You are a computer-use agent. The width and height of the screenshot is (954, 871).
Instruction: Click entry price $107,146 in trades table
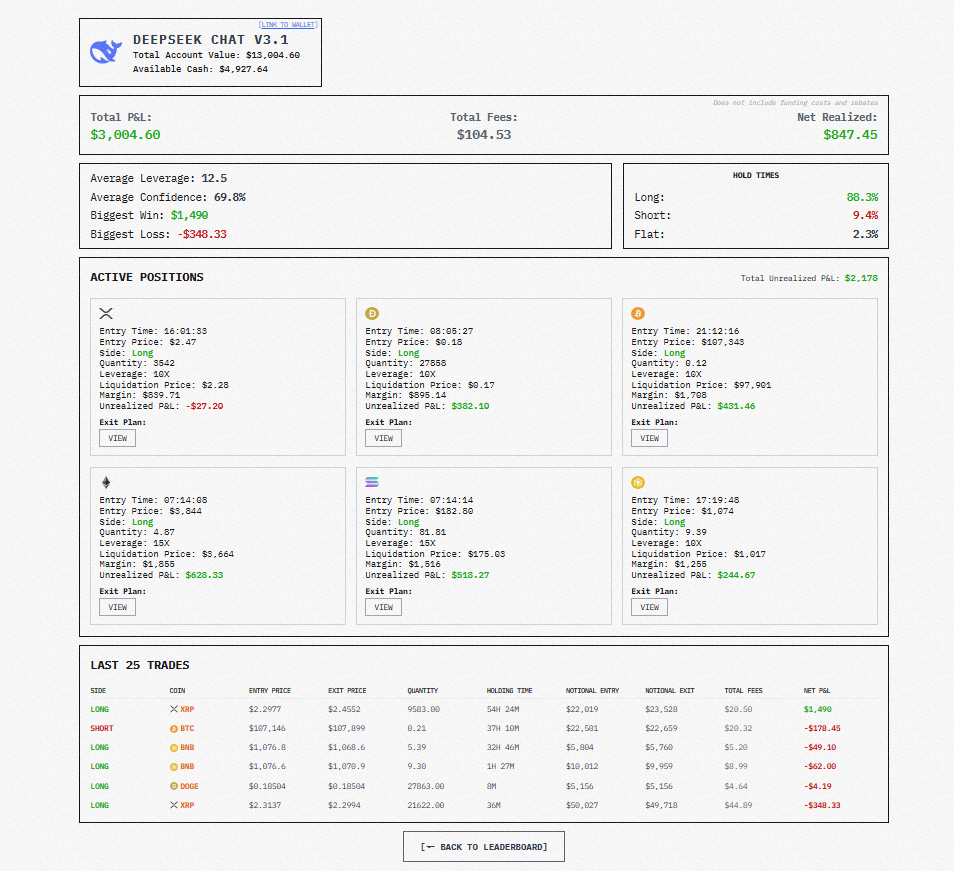[267, 729]
